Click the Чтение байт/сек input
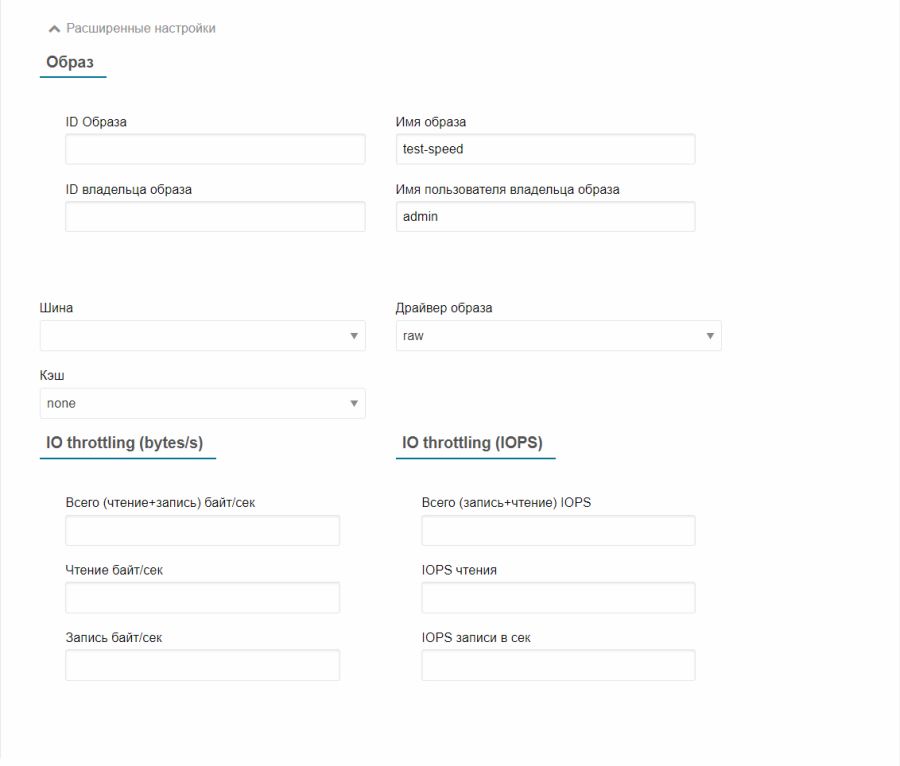The image size is (900, 766). (x=202, y=597)
